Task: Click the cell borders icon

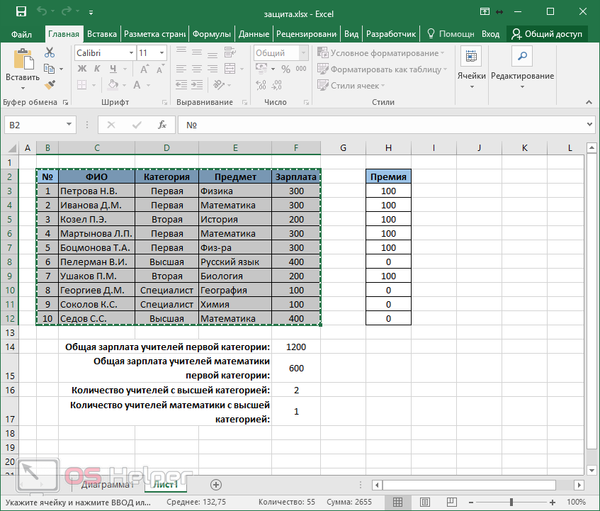Action: point(82,85)
